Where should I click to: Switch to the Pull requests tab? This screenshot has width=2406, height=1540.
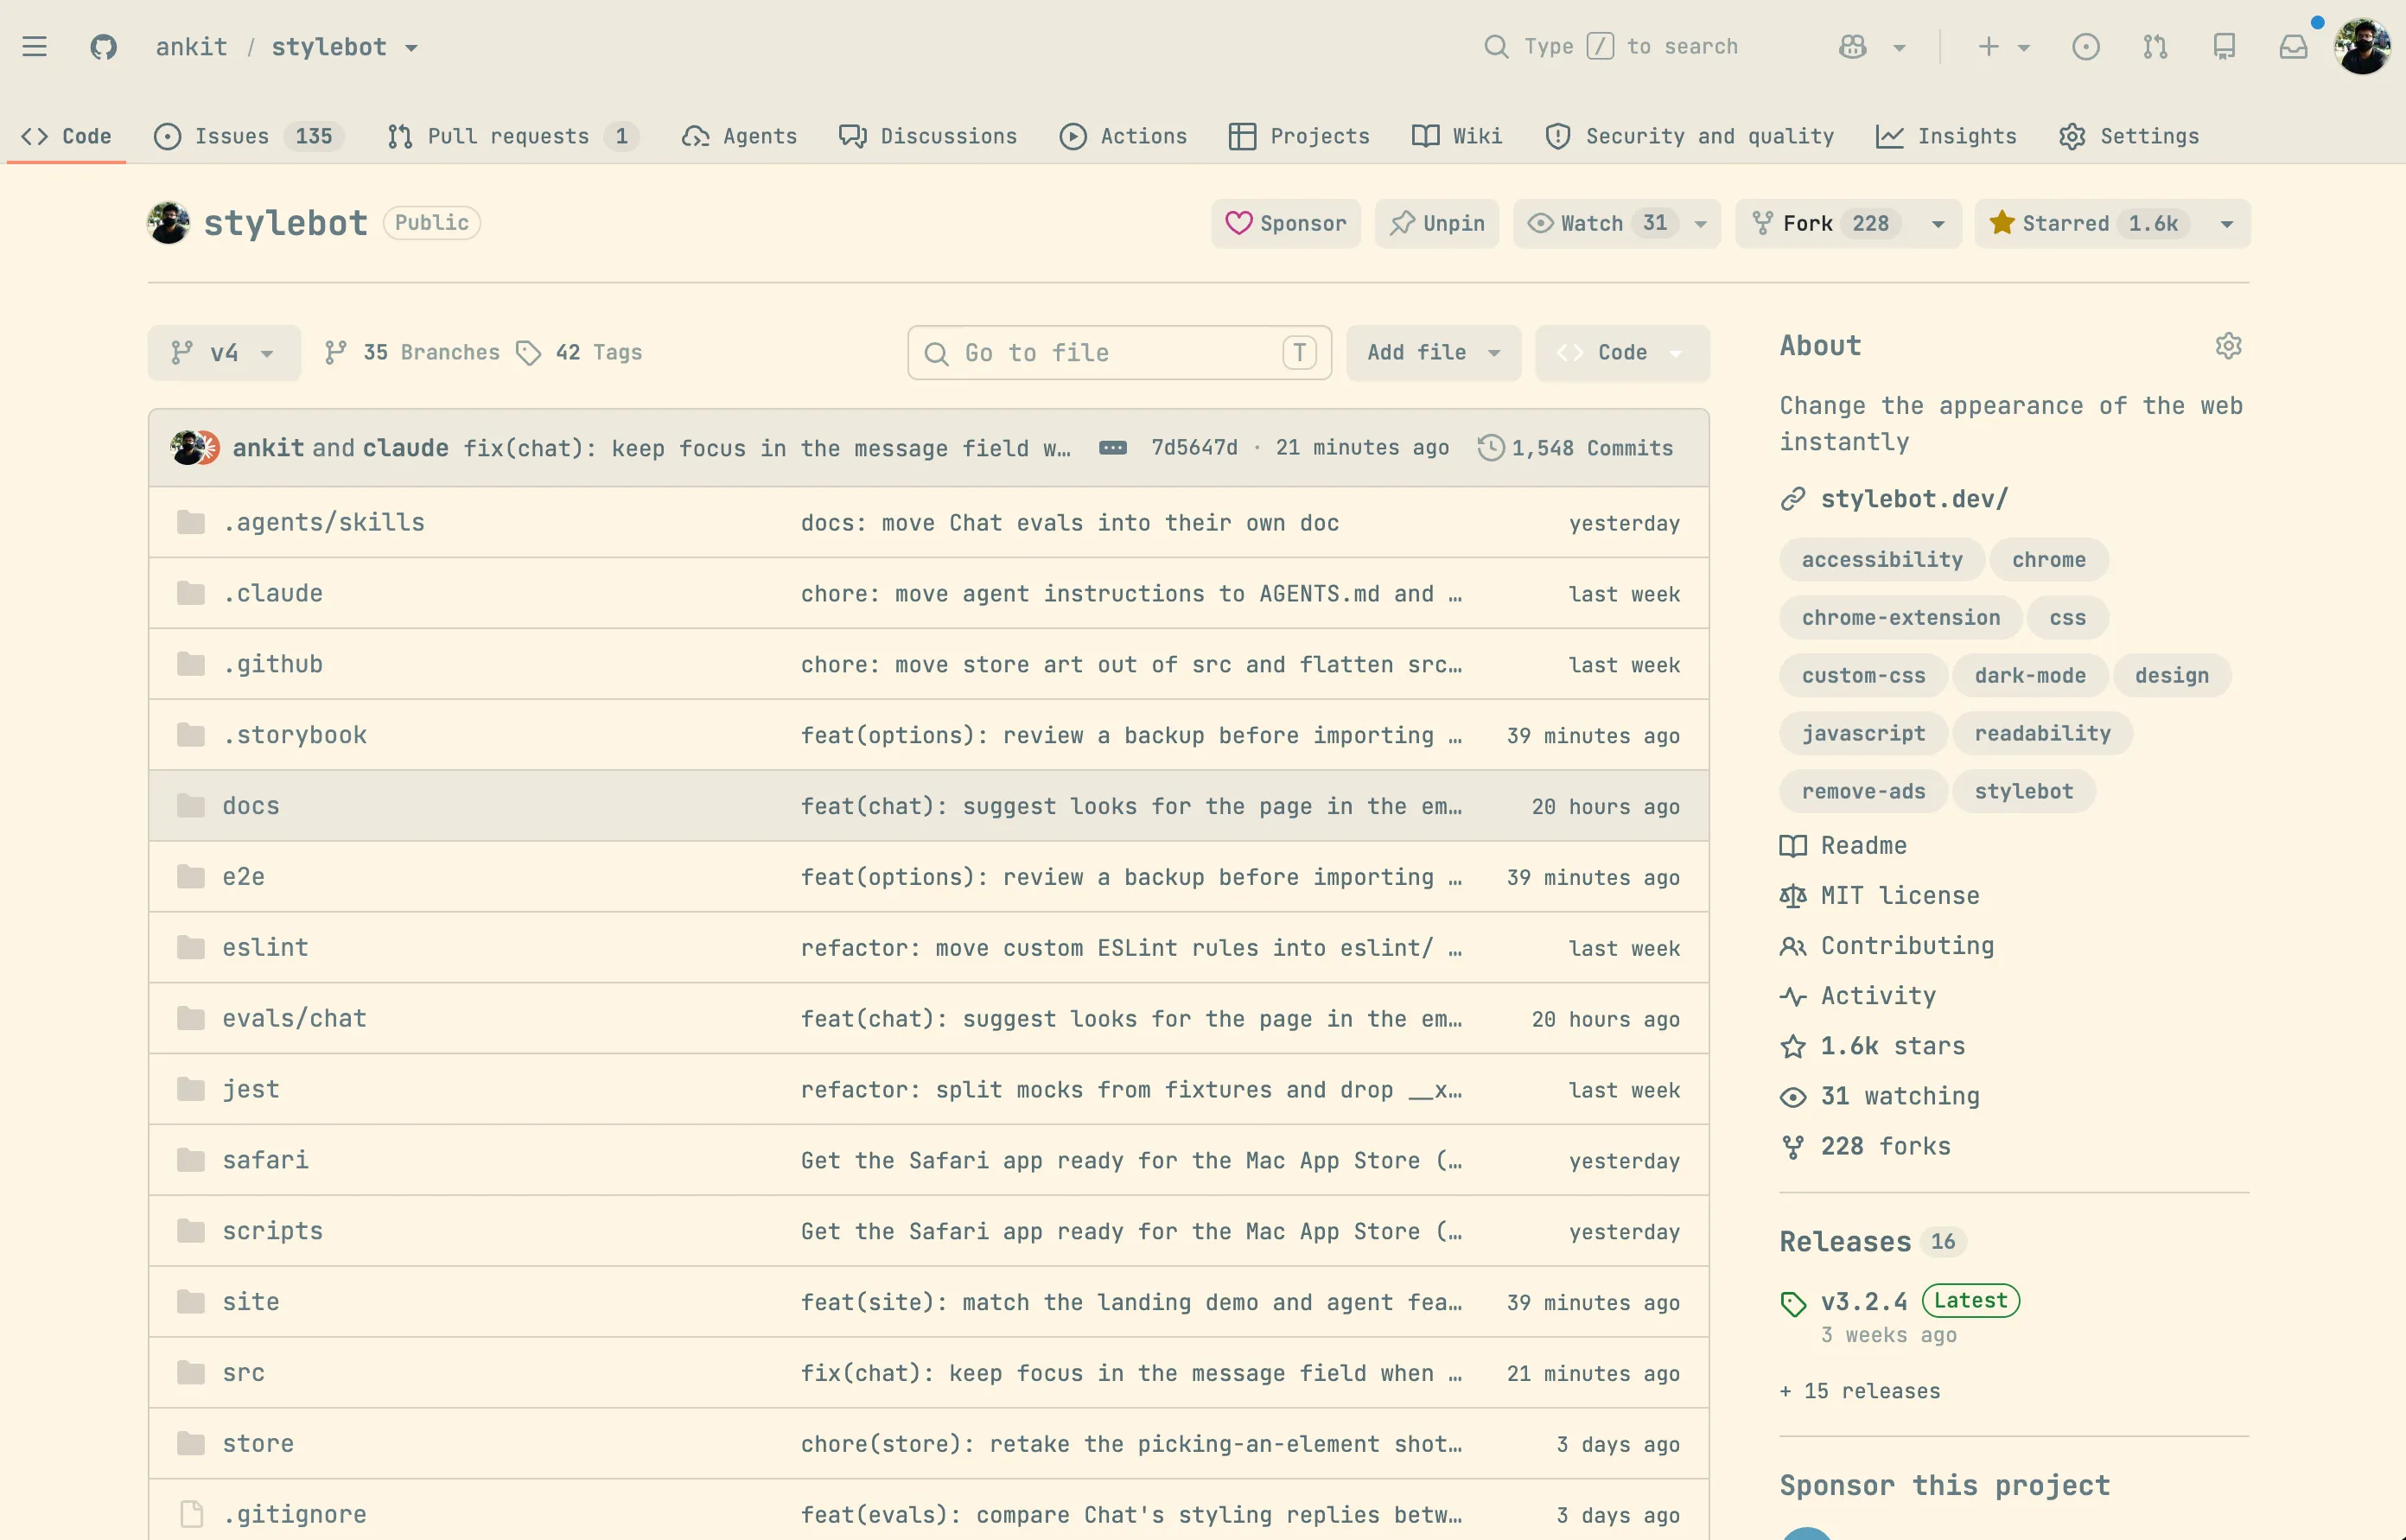513,136
